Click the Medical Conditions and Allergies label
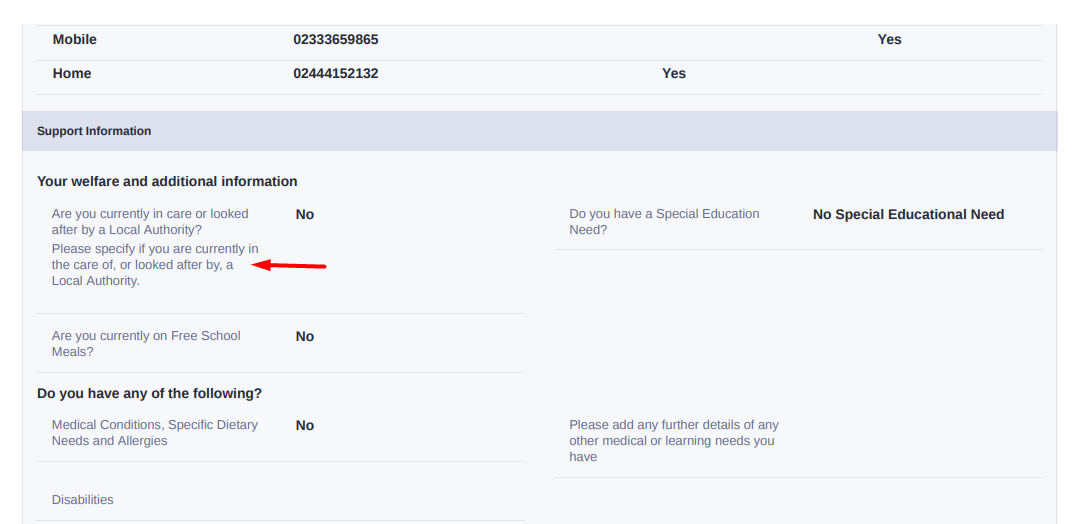1080x524 pixels. 154,433
